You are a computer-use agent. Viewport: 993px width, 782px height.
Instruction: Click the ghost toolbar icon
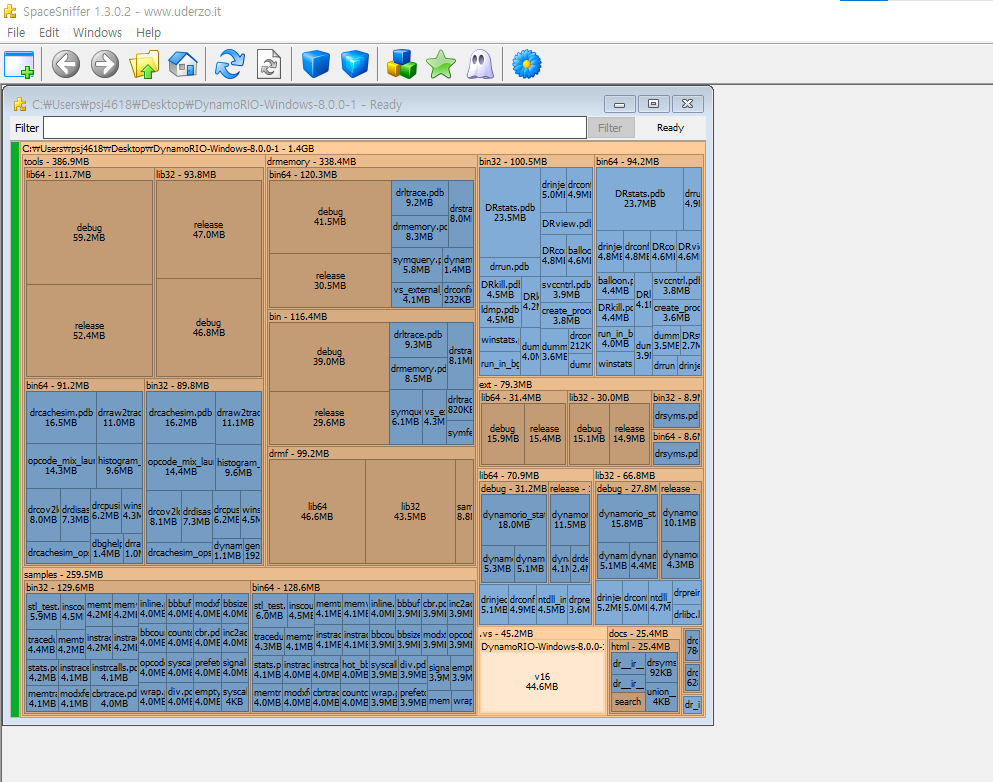(480, 65)
